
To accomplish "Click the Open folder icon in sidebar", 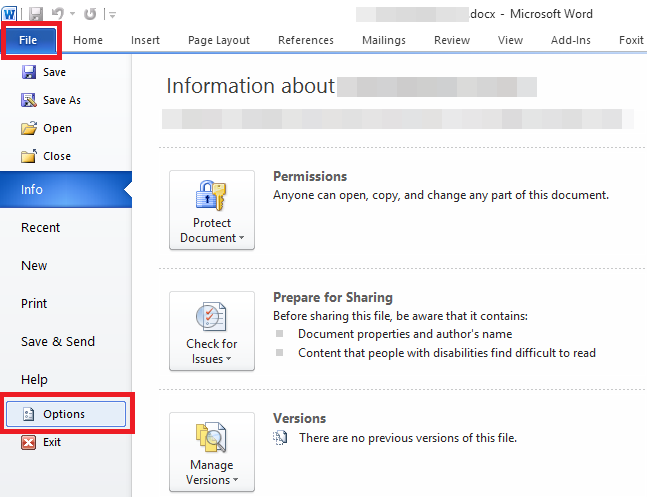I will pos(29,128).
